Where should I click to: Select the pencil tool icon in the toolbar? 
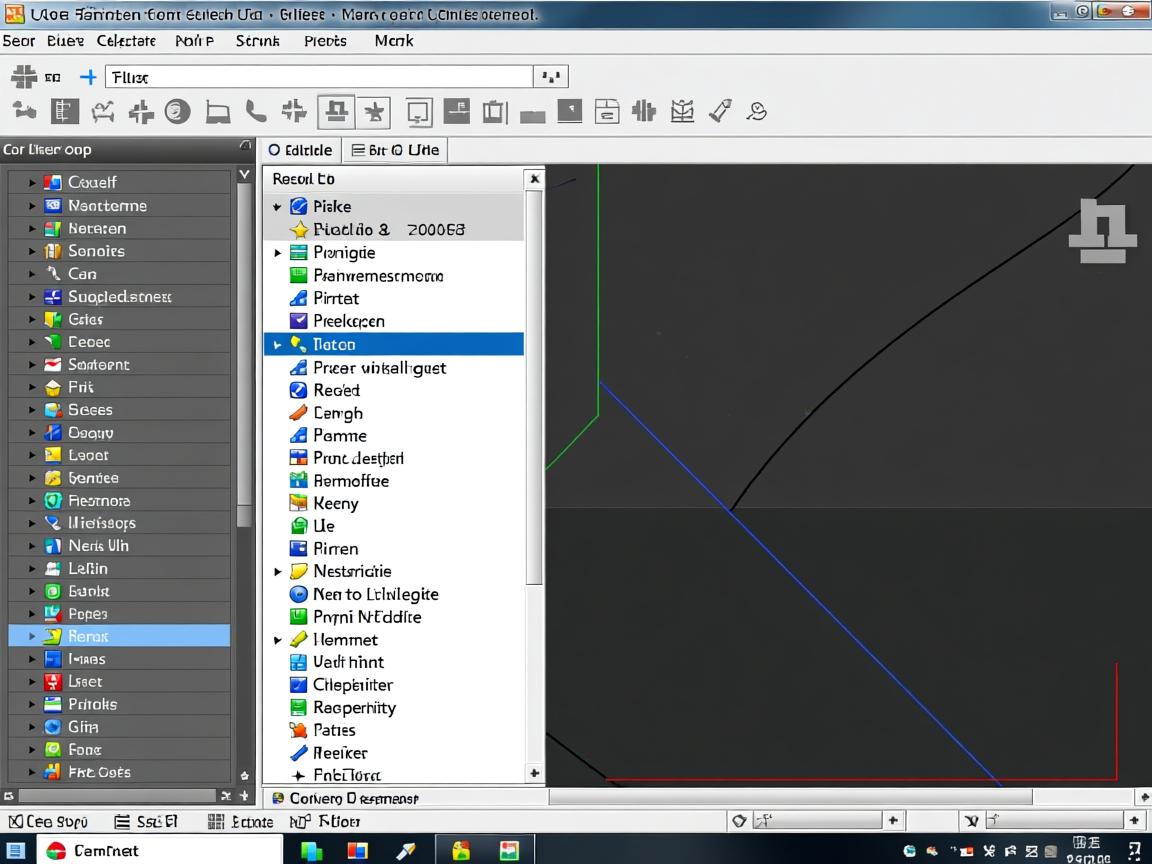(720, 111)
